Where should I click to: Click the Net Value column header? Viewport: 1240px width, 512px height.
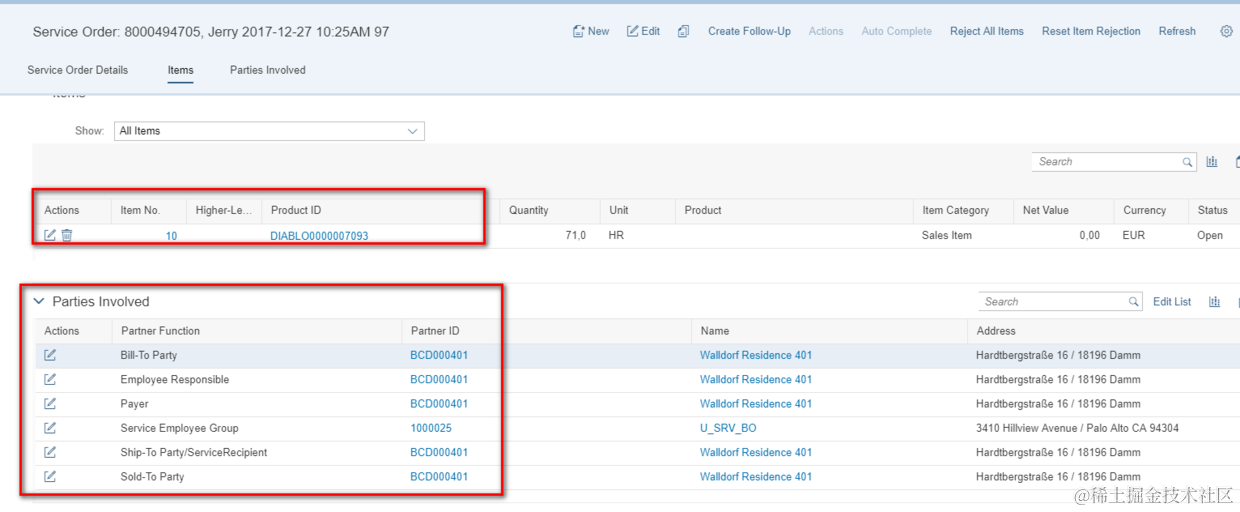[1046, 210]
